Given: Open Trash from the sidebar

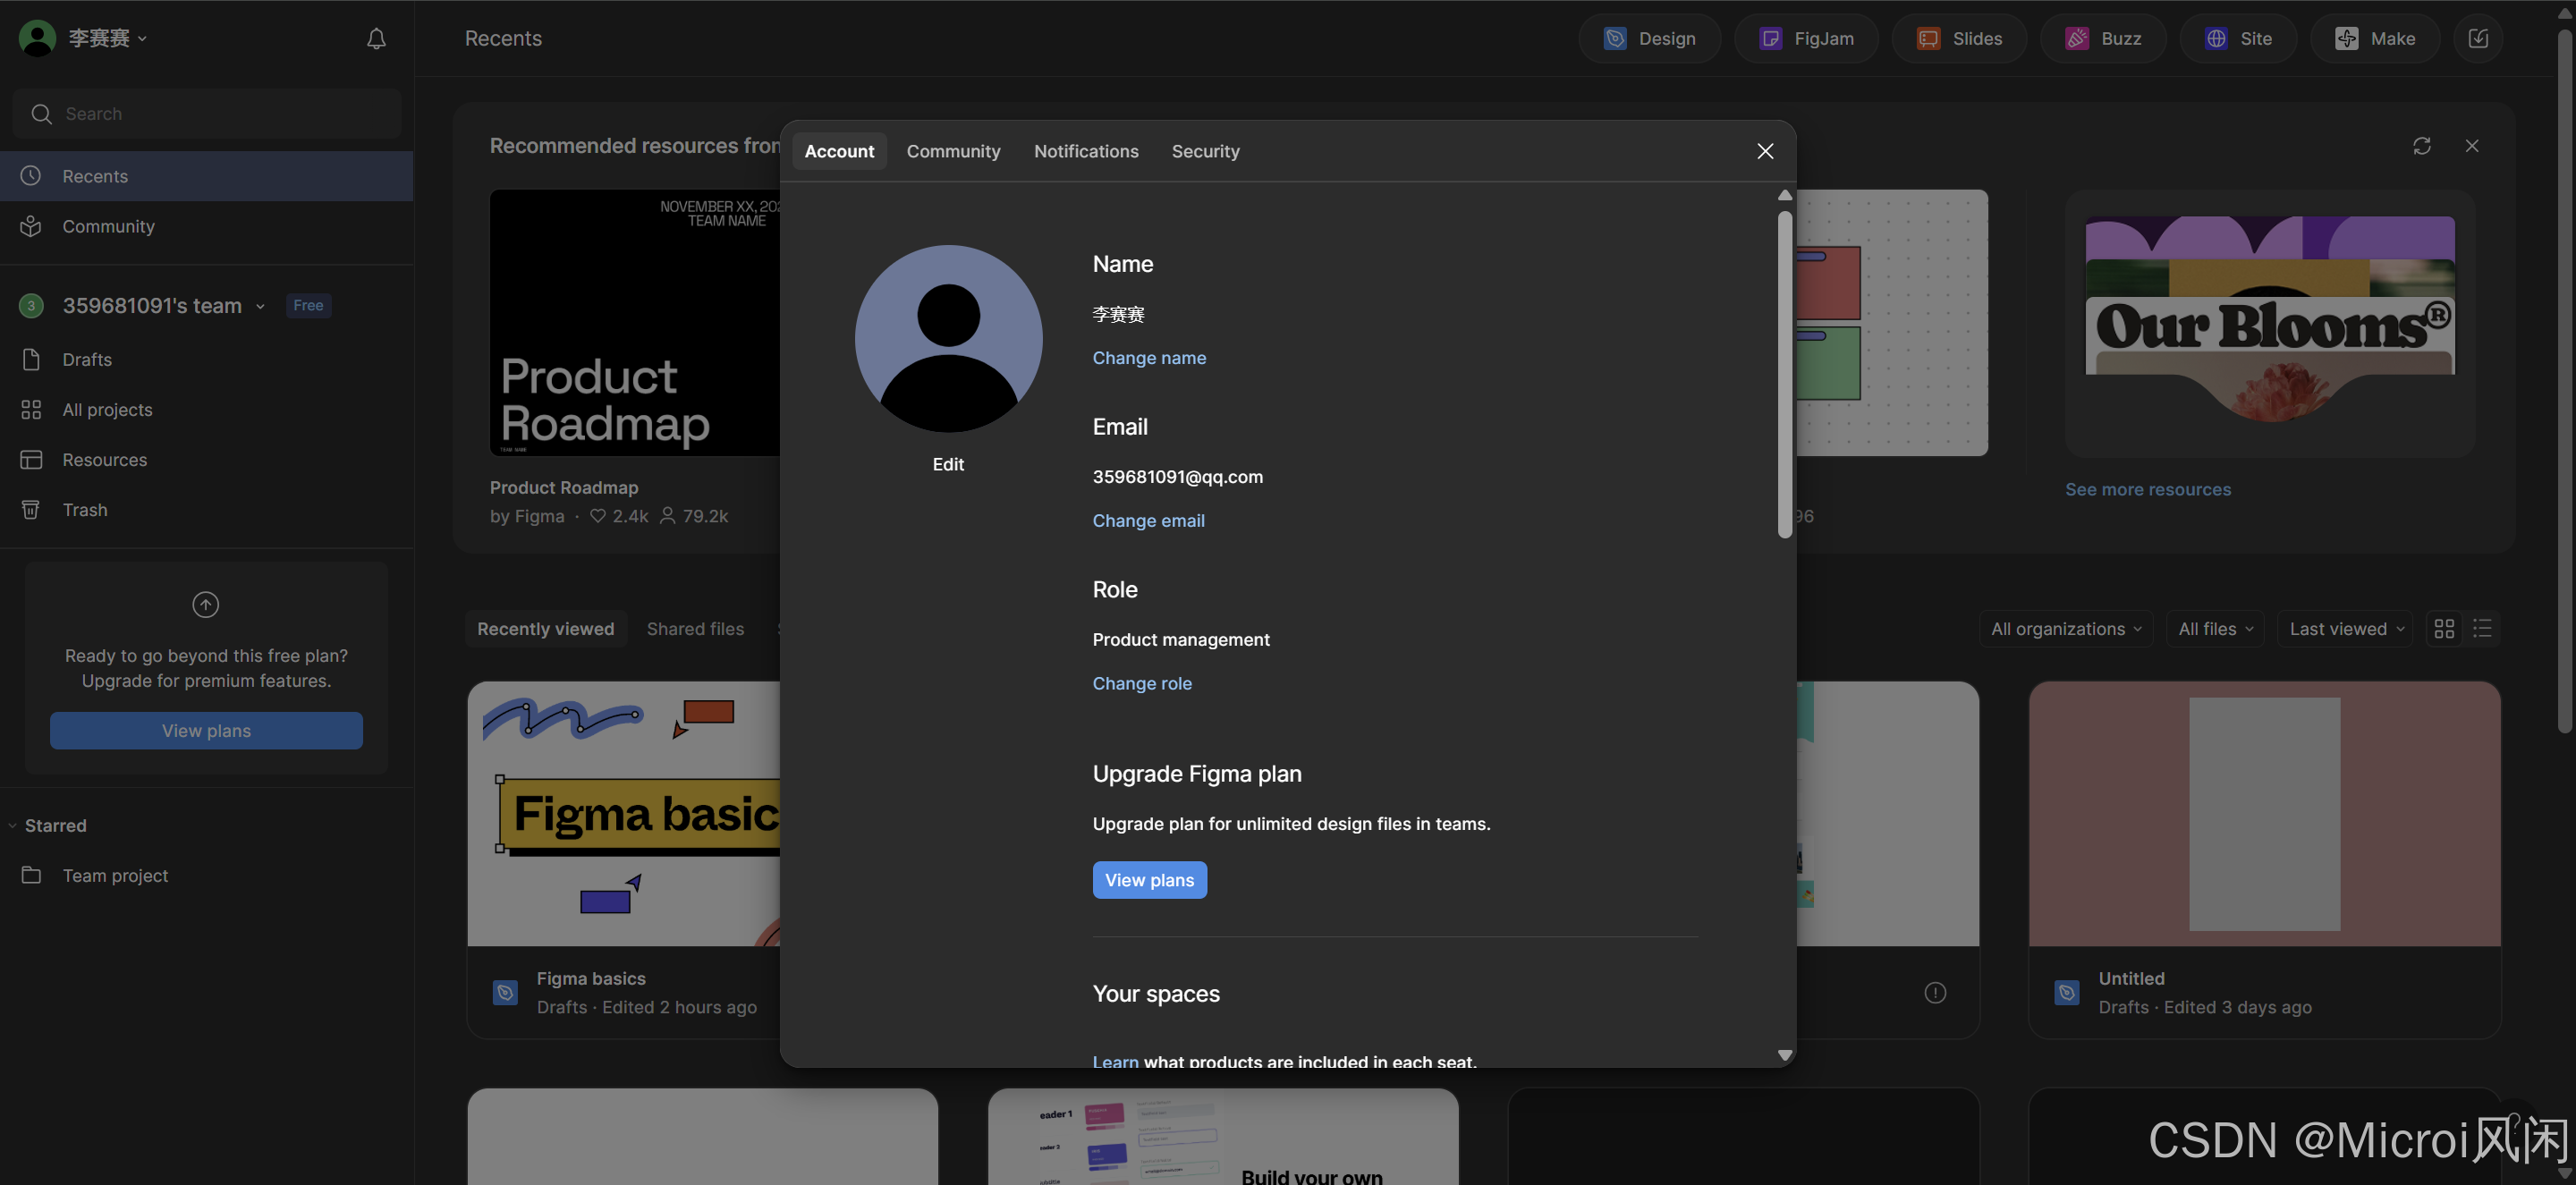Looking at the screenshot, I should (x=84, y=510).
